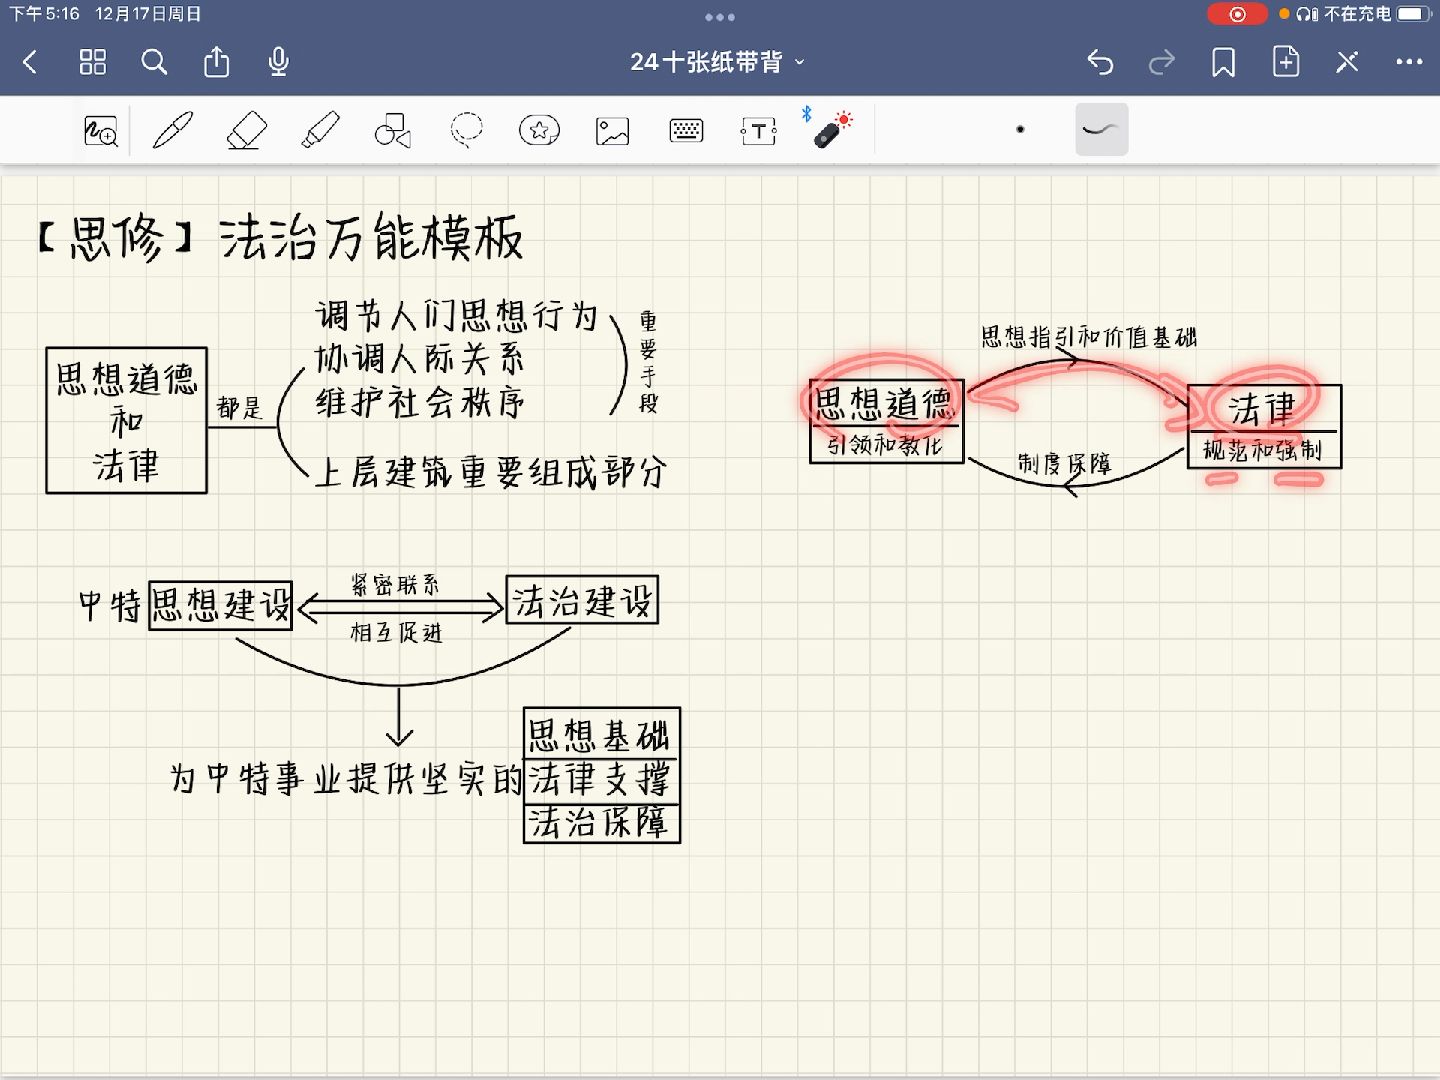Select the Shapes tool
This screenshot has height=1080, width=1440.
coord(393,130)
